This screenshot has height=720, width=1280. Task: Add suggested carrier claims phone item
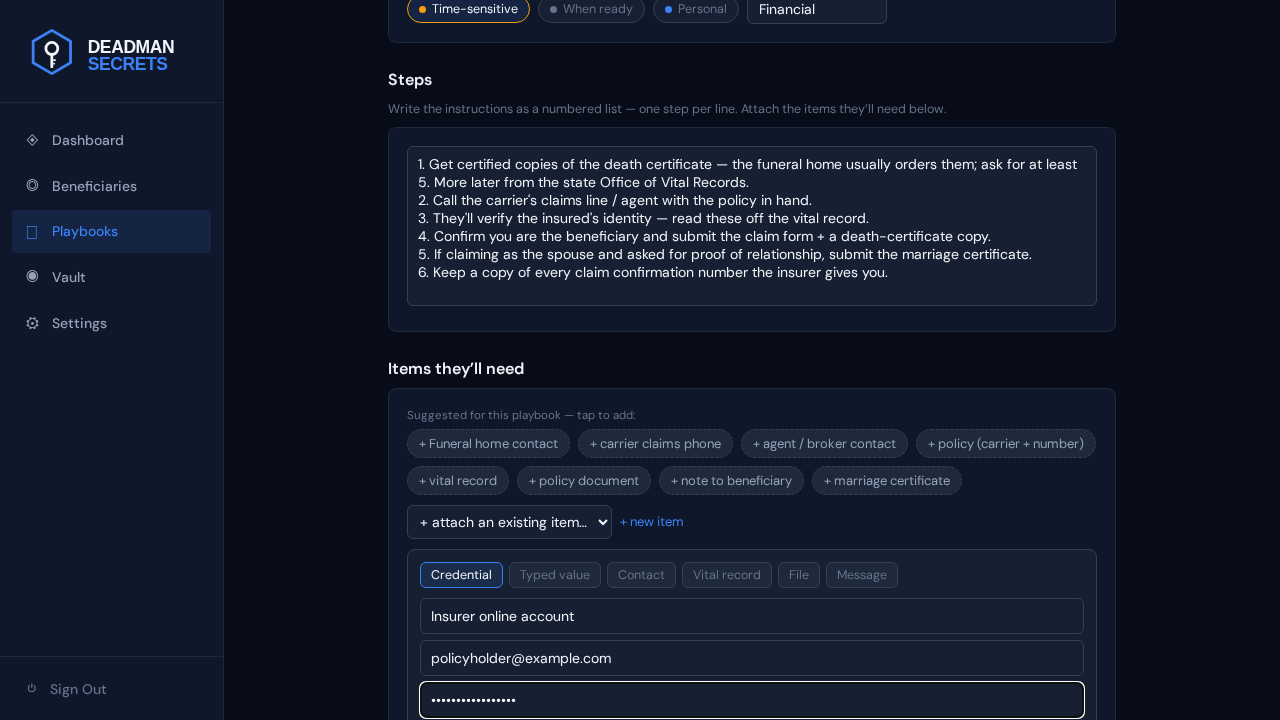coord(655,444)
